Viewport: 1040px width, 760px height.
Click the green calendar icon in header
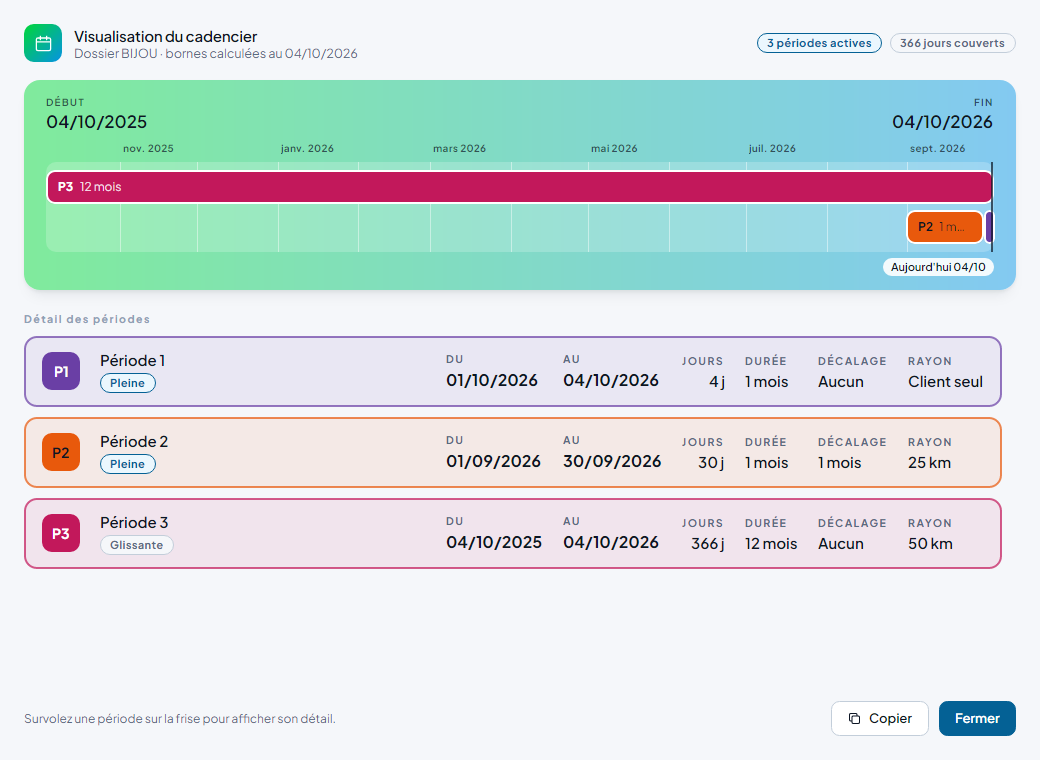point(43,43)
